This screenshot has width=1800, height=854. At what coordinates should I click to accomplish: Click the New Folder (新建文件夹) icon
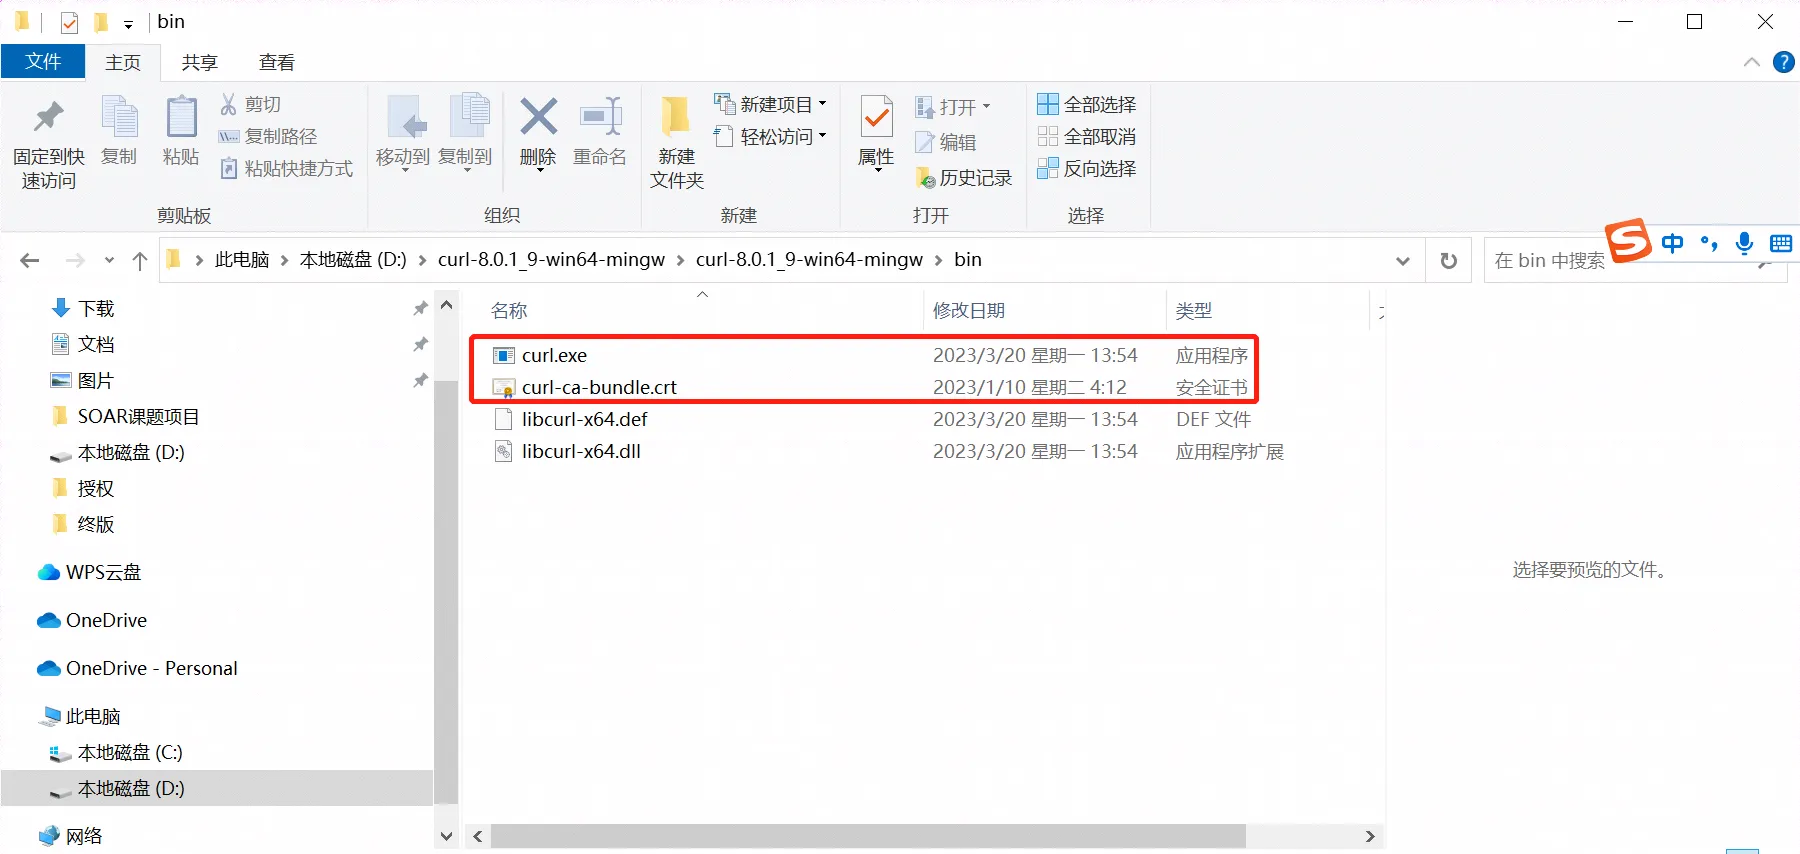tap(676, 119)
